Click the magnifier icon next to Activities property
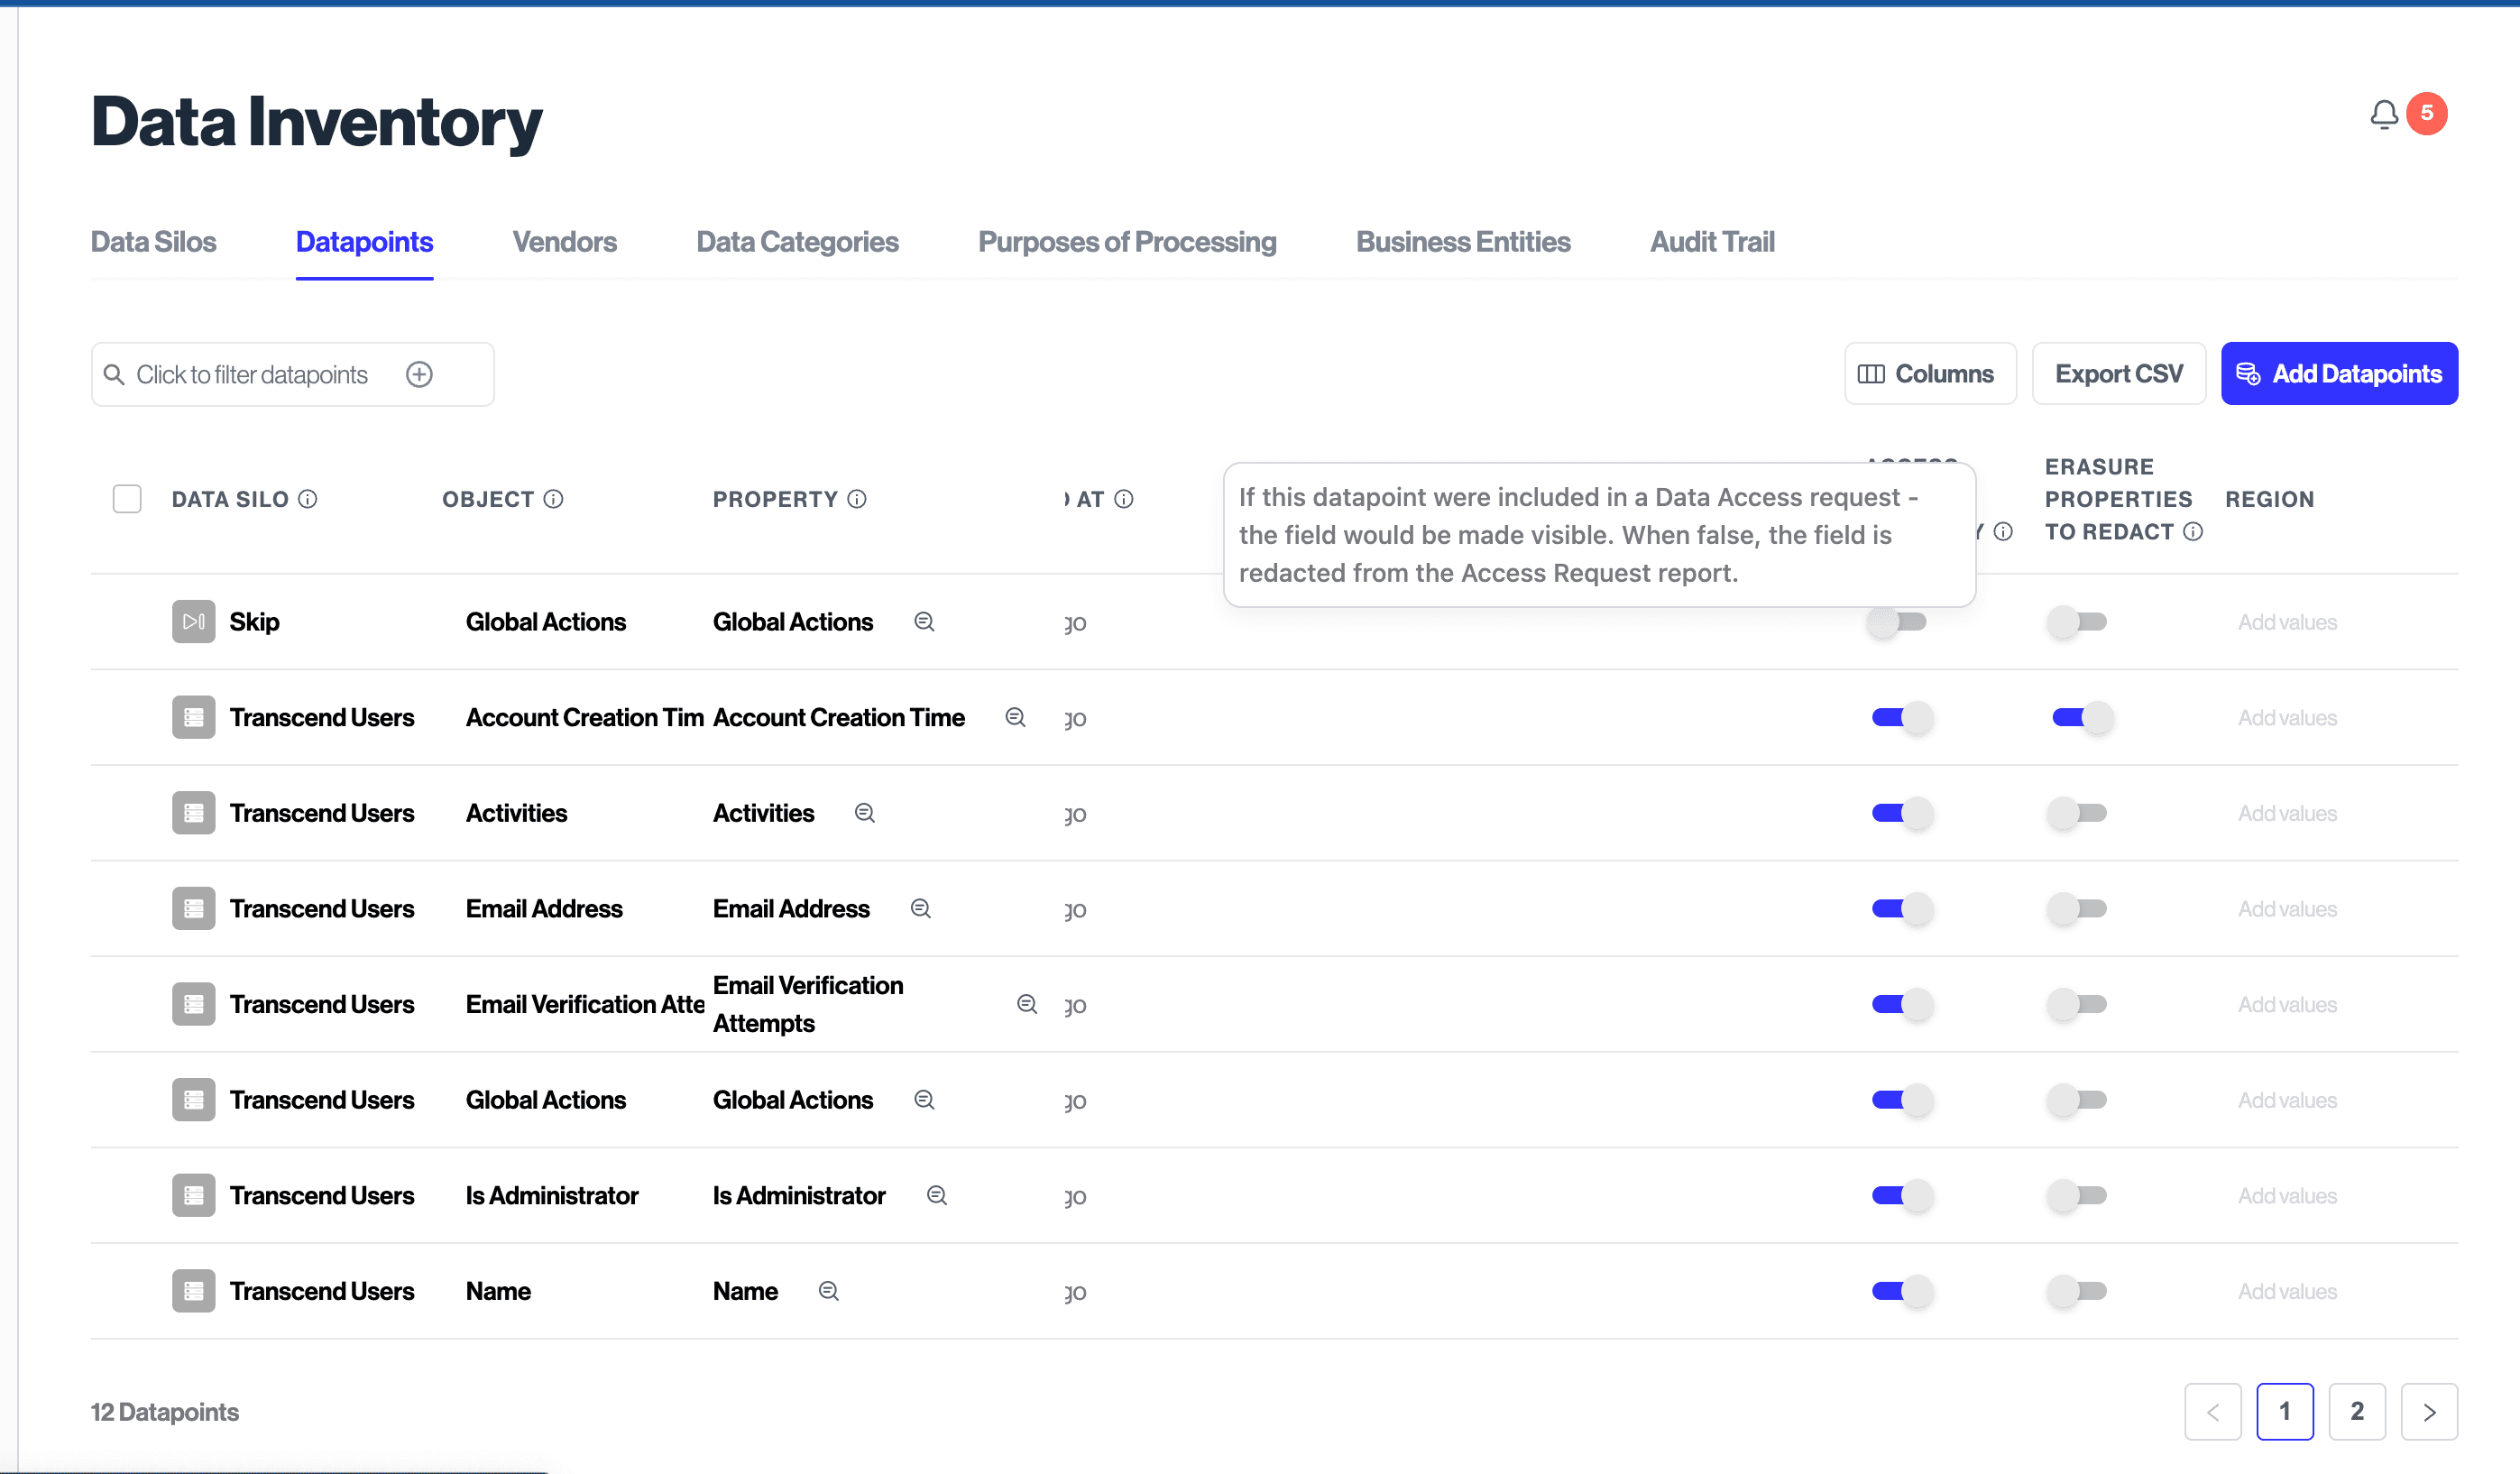This screenshot has width=2520, height=1474. click(x=865, y=813)
